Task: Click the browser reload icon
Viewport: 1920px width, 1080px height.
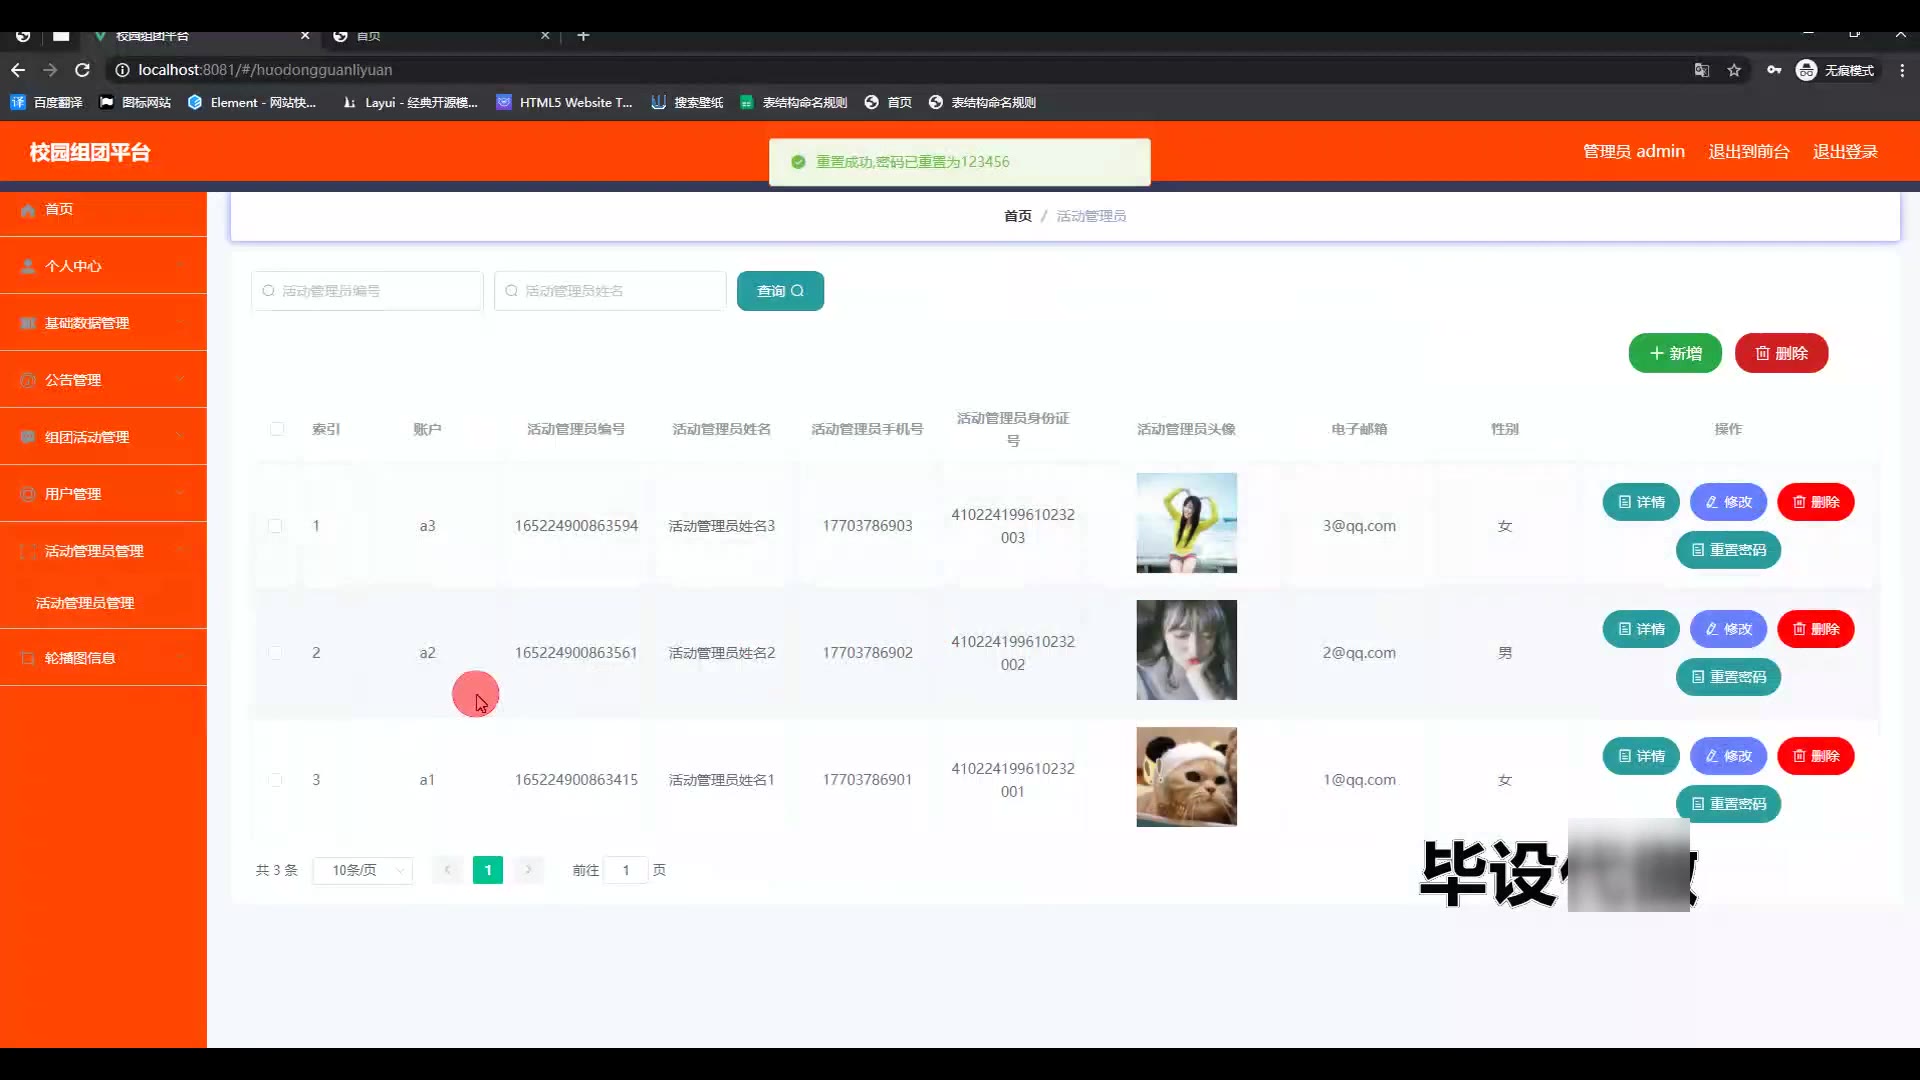Action: tap(82, 70)
